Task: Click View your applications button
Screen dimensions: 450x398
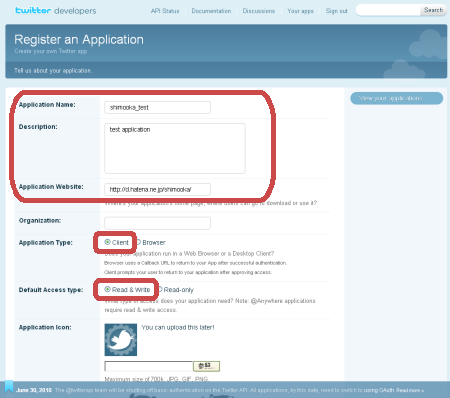Action: click(x=397, y=98)
